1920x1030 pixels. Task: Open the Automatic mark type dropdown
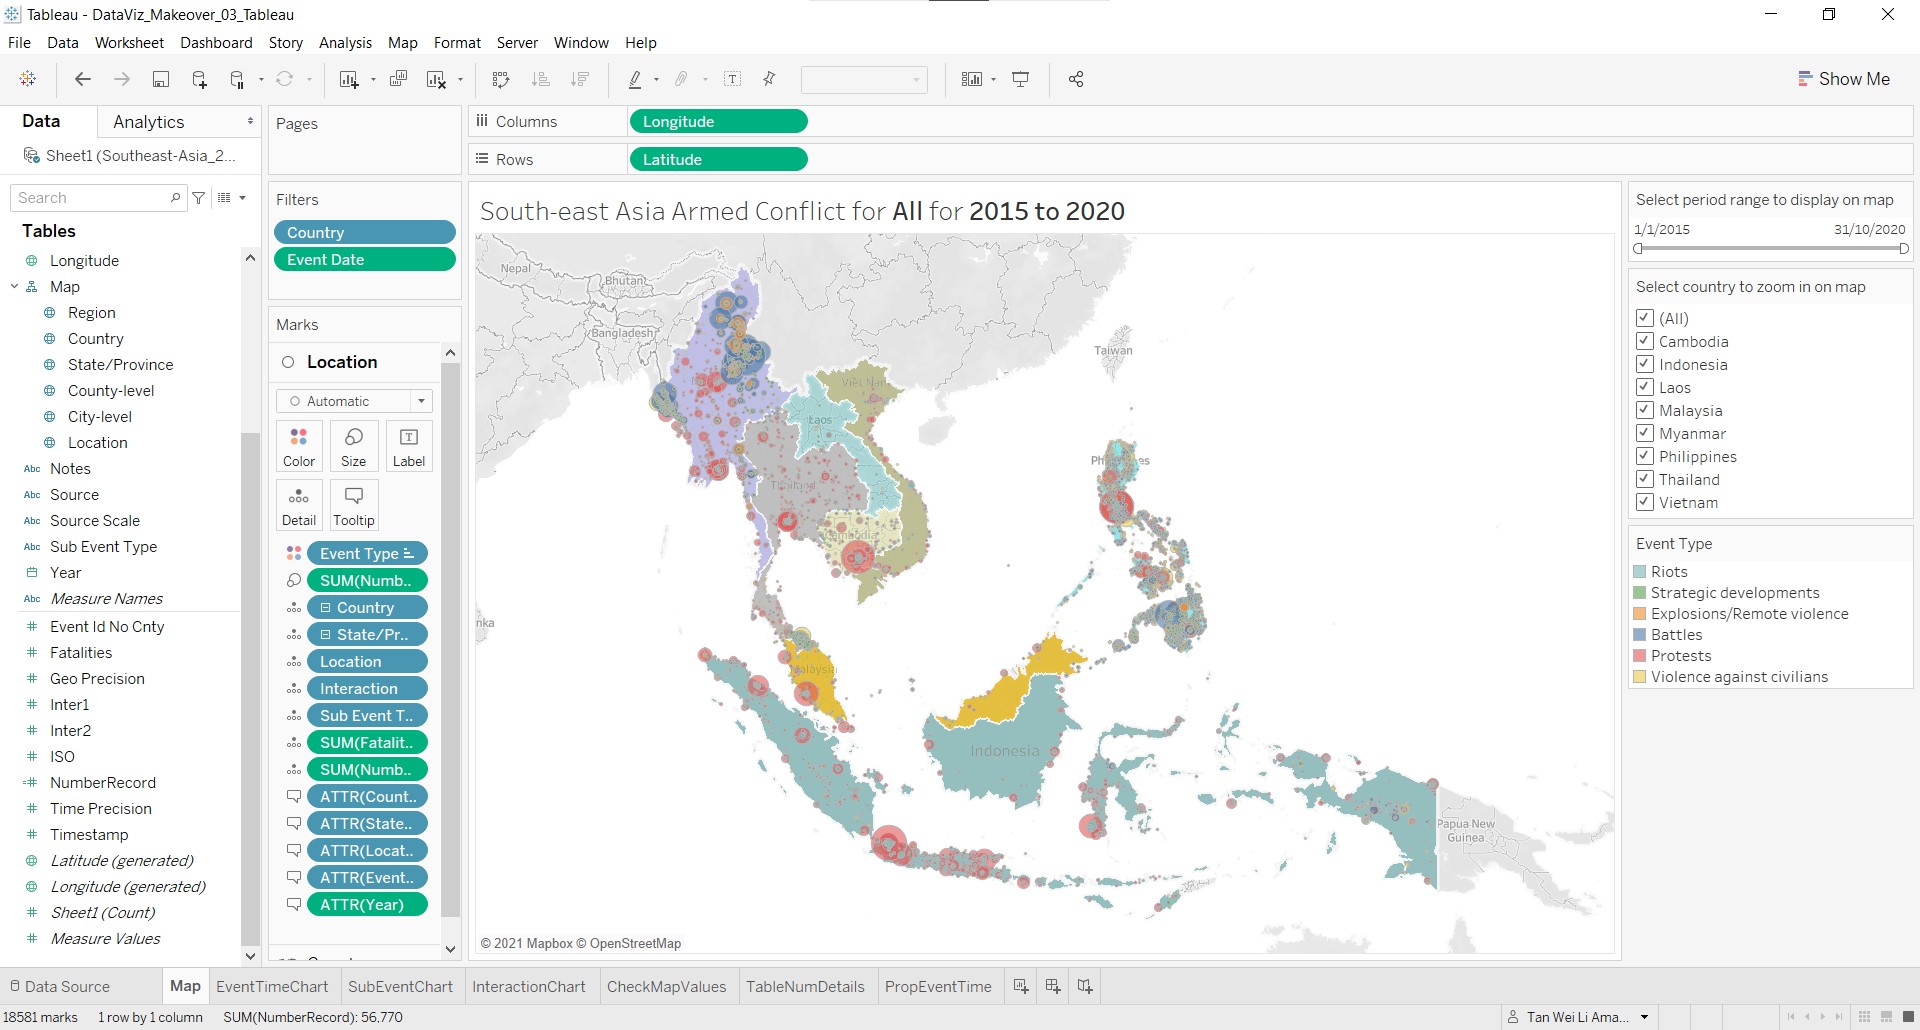(x=354, y=401)
